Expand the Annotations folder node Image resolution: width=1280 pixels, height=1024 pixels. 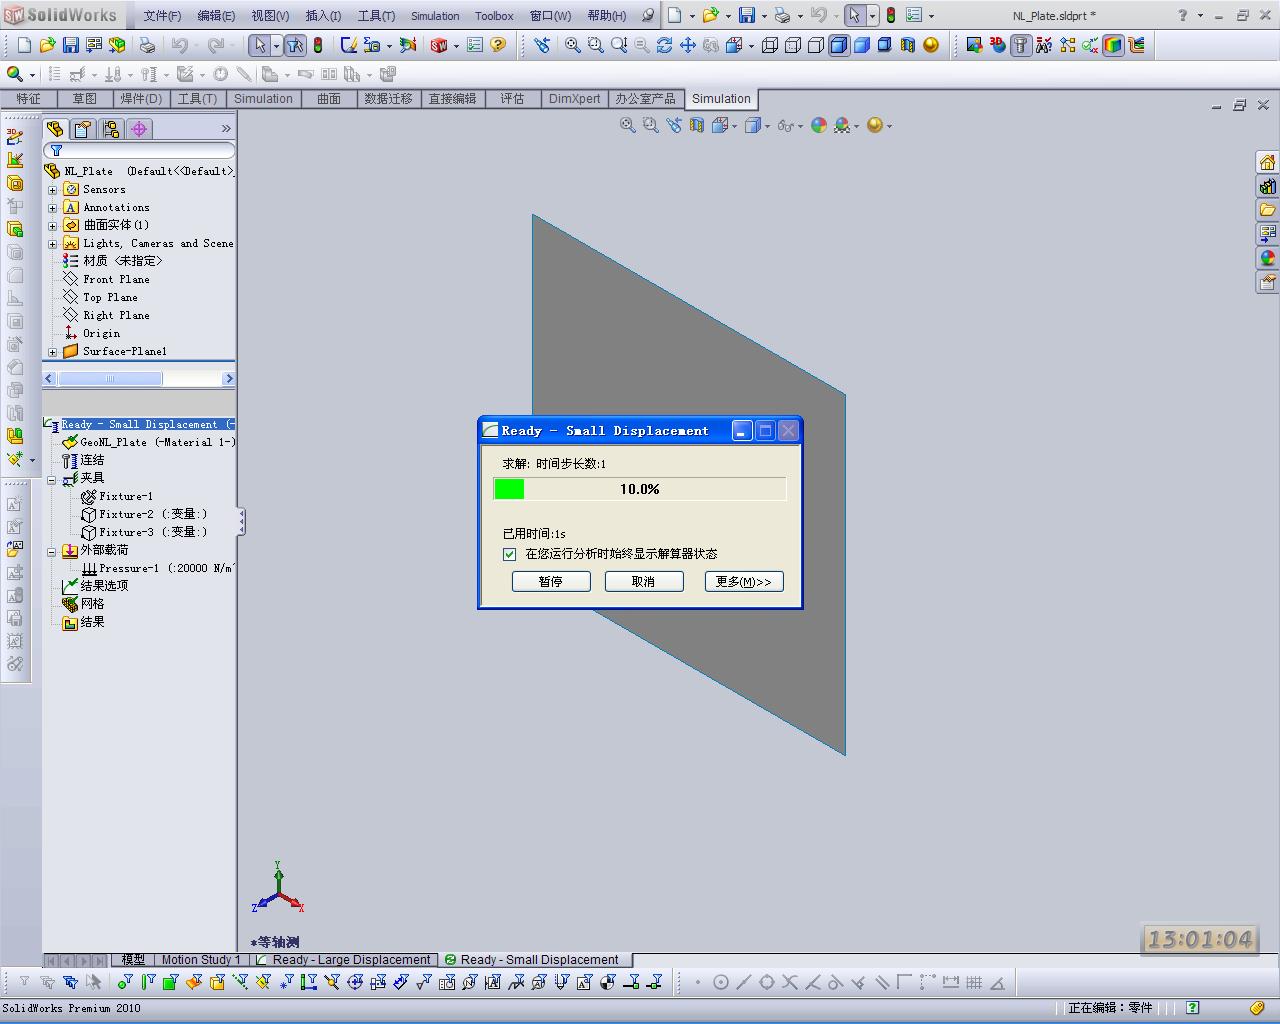tap(52, 208)
